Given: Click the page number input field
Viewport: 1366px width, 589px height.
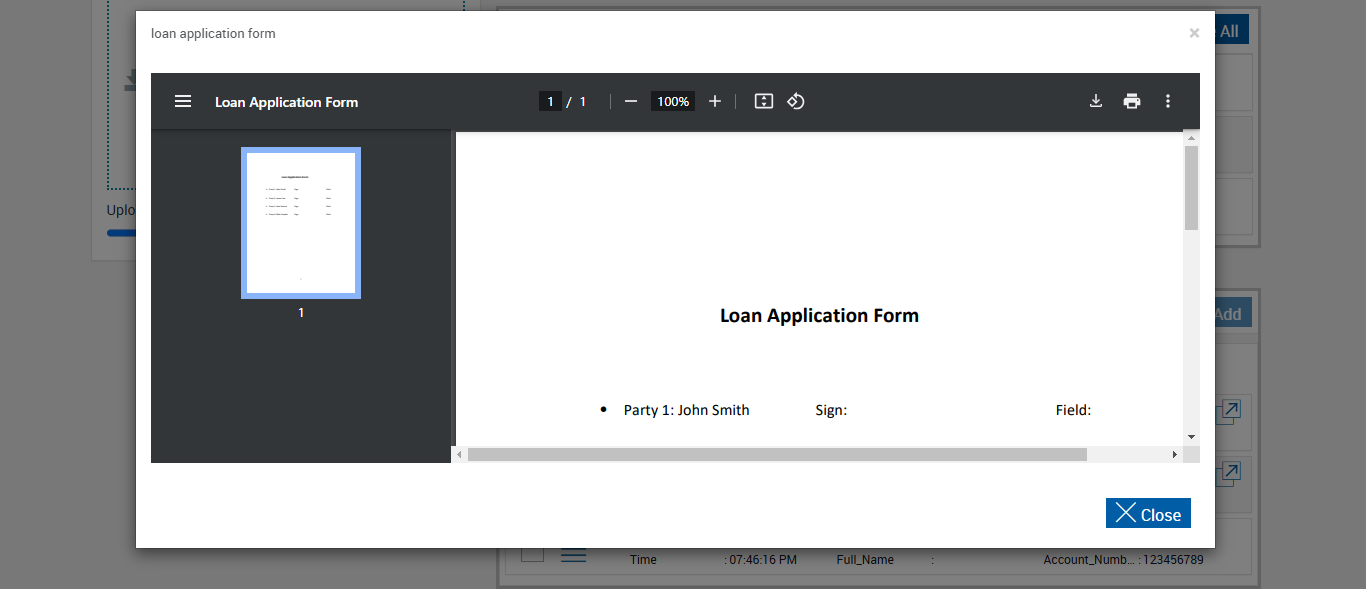Looking at the screenshot, I should [550, 101].
